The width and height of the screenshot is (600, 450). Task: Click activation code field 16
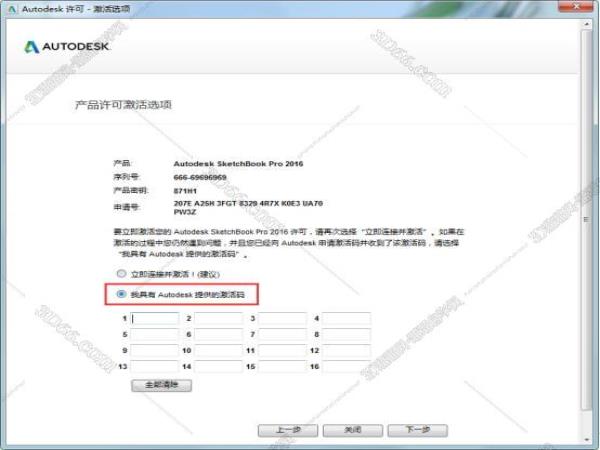(346, 367)
